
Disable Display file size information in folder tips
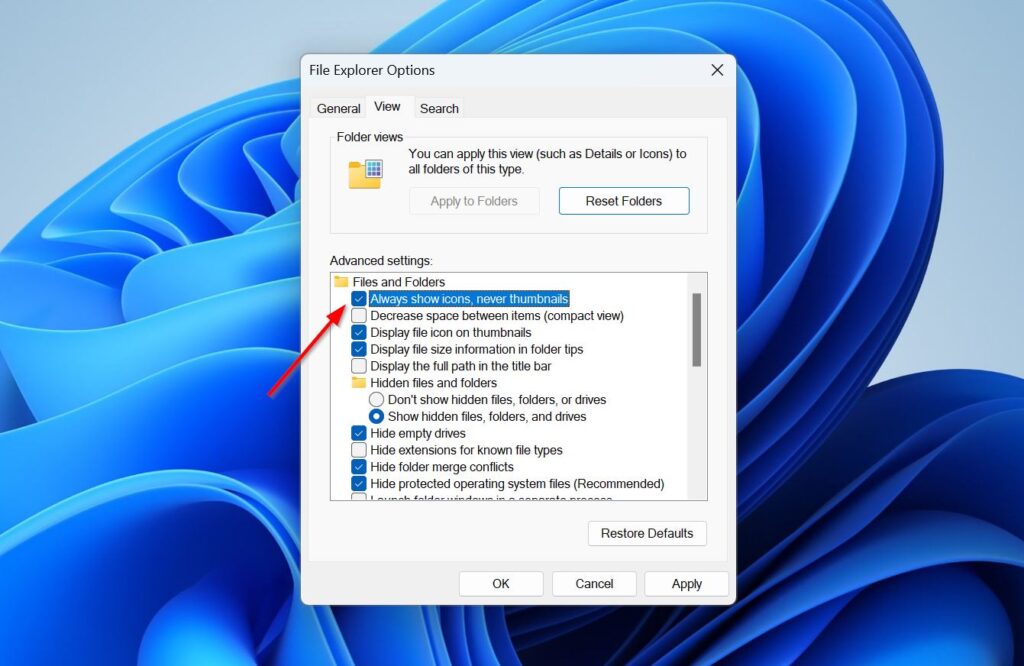(360, 349)
